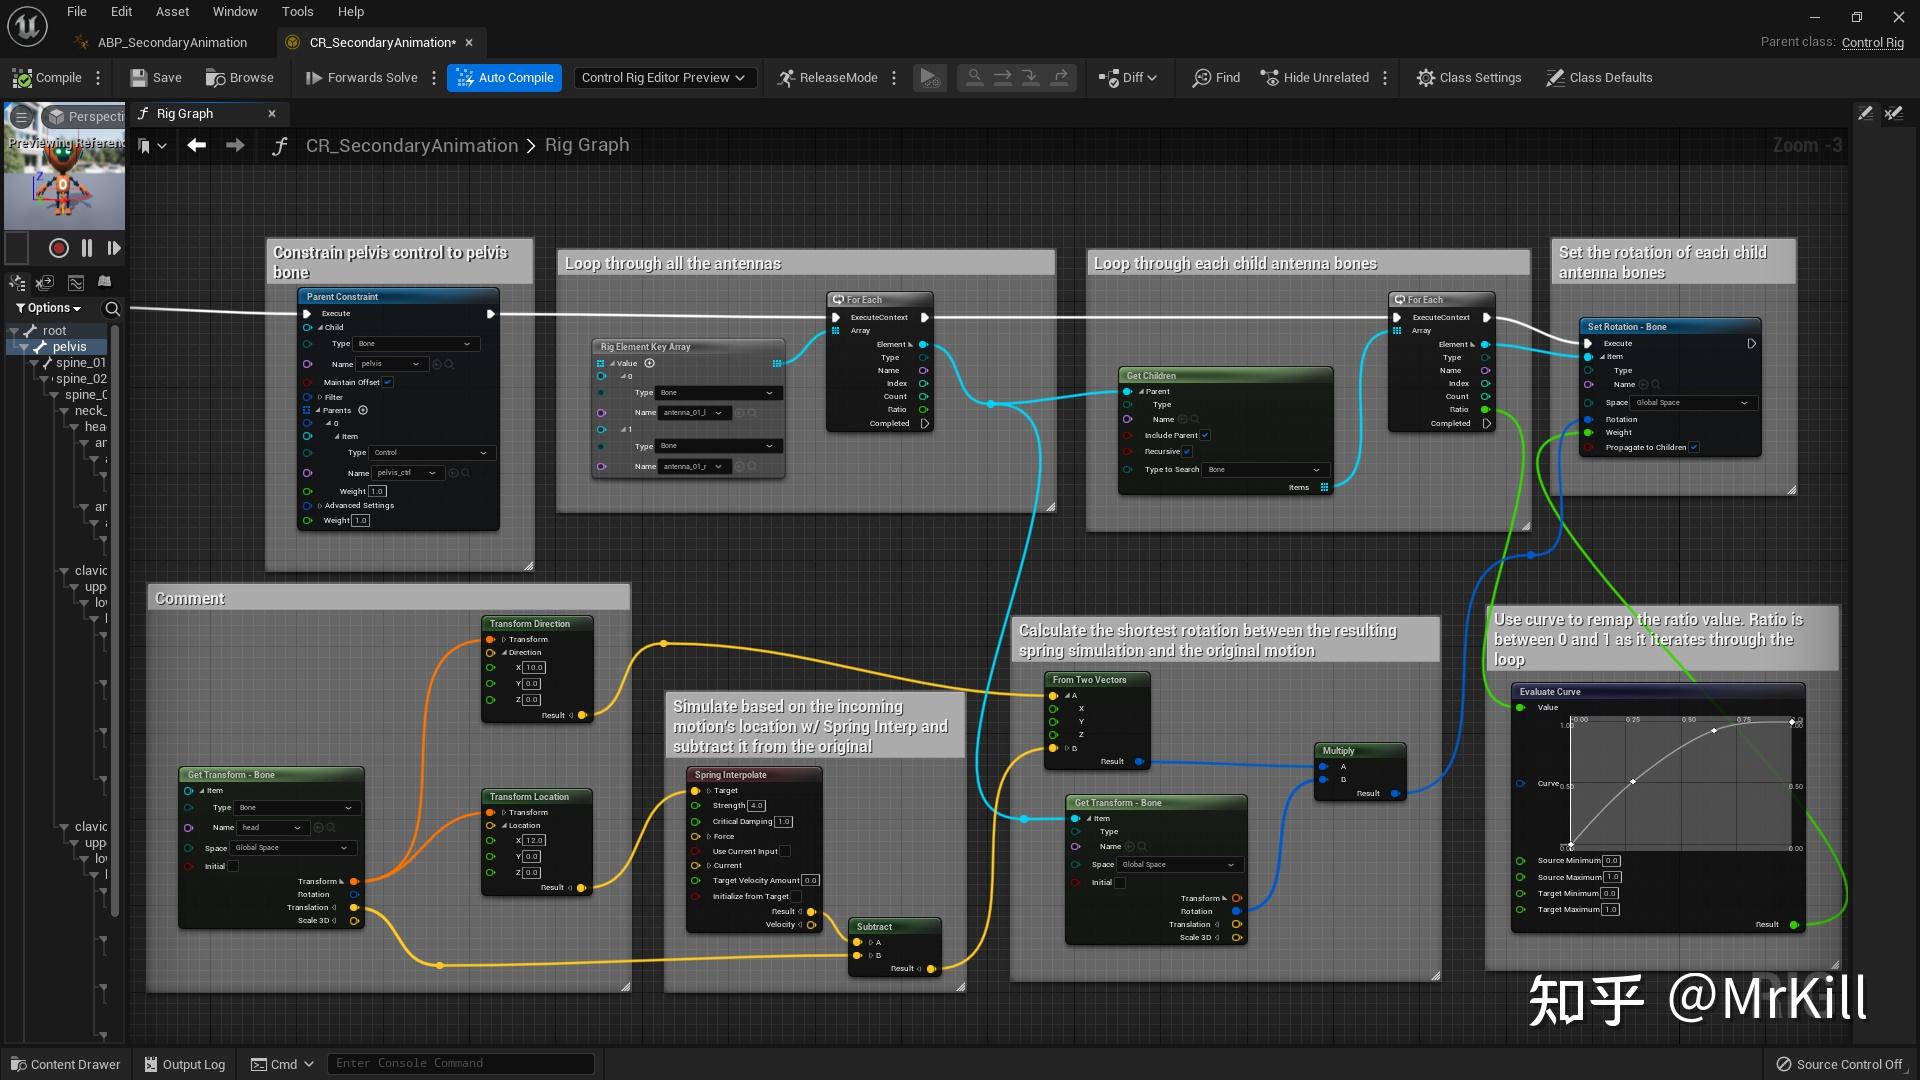Click the record button in preview panel

[x=59, y=248]
